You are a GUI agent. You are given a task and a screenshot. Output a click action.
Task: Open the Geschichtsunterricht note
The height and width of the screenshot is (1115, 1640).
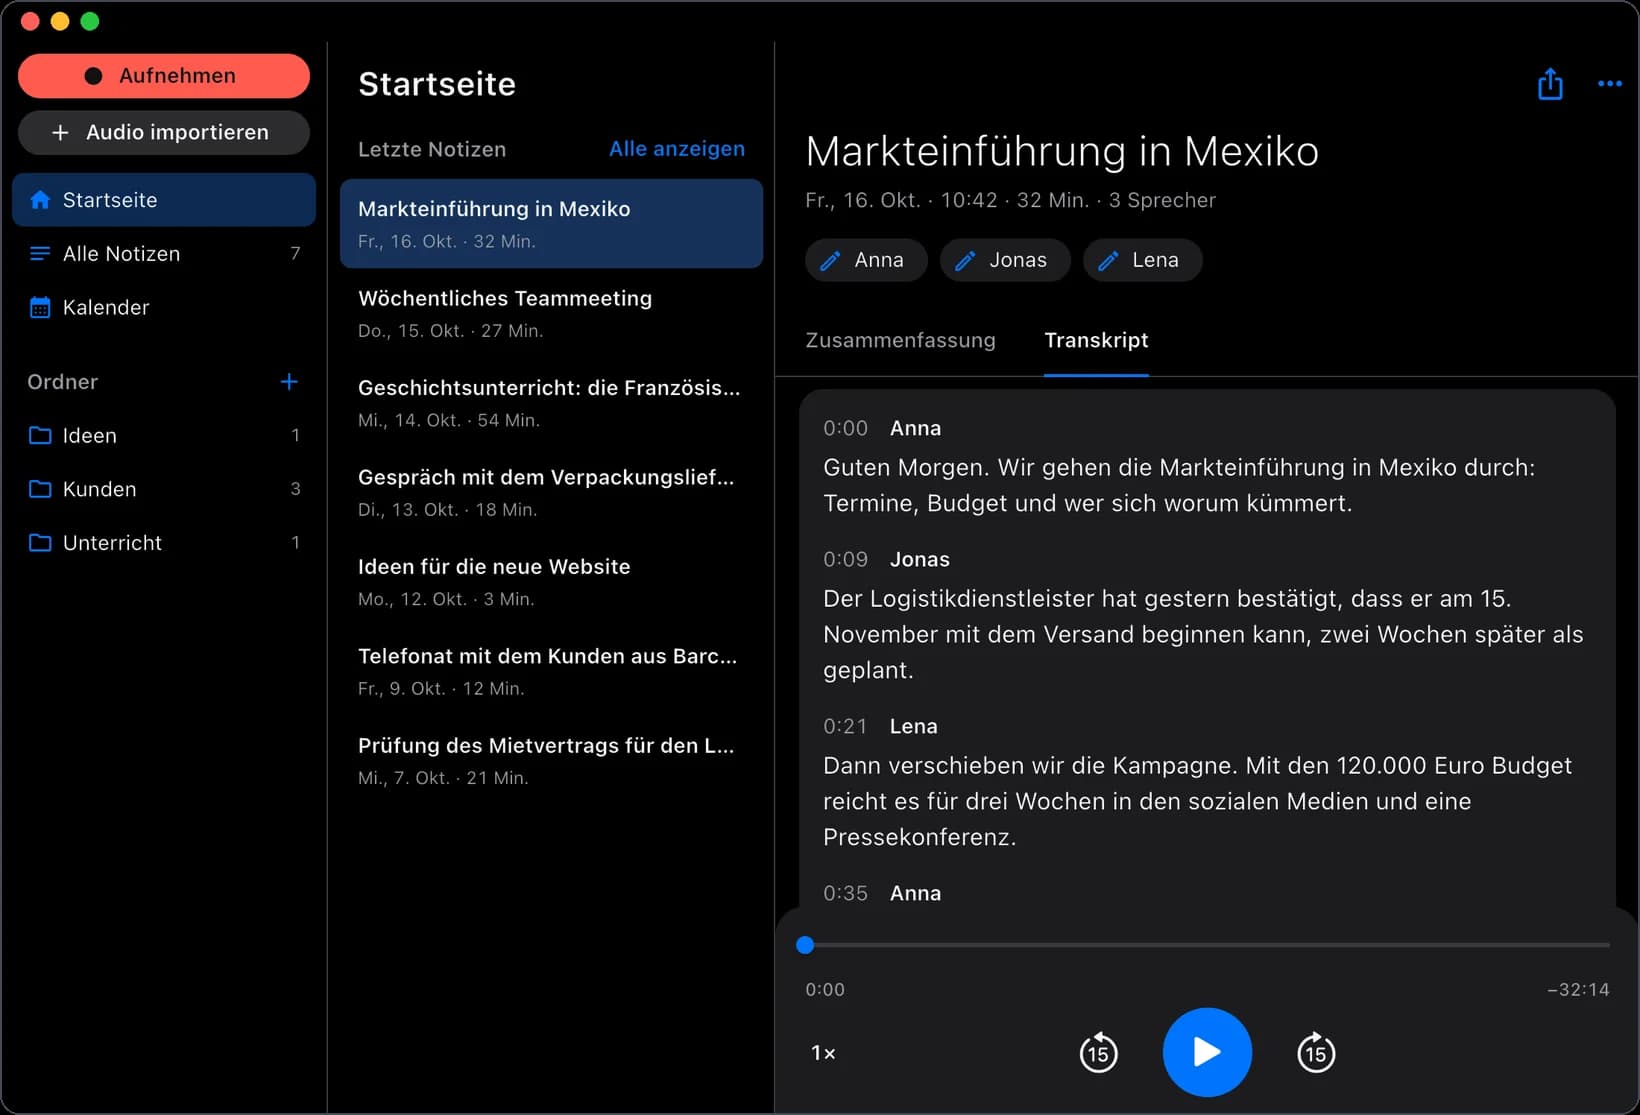pos(551,403)
